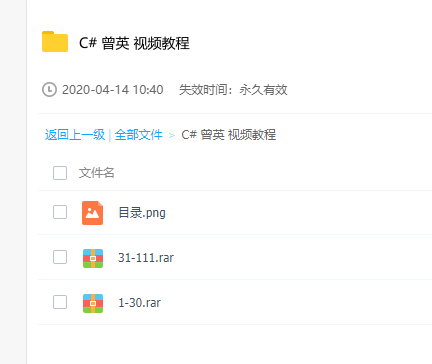The image size is (432, 364).
Task: Click the 失效时间: 永久有效 label
Action: [x=233, y=90]
